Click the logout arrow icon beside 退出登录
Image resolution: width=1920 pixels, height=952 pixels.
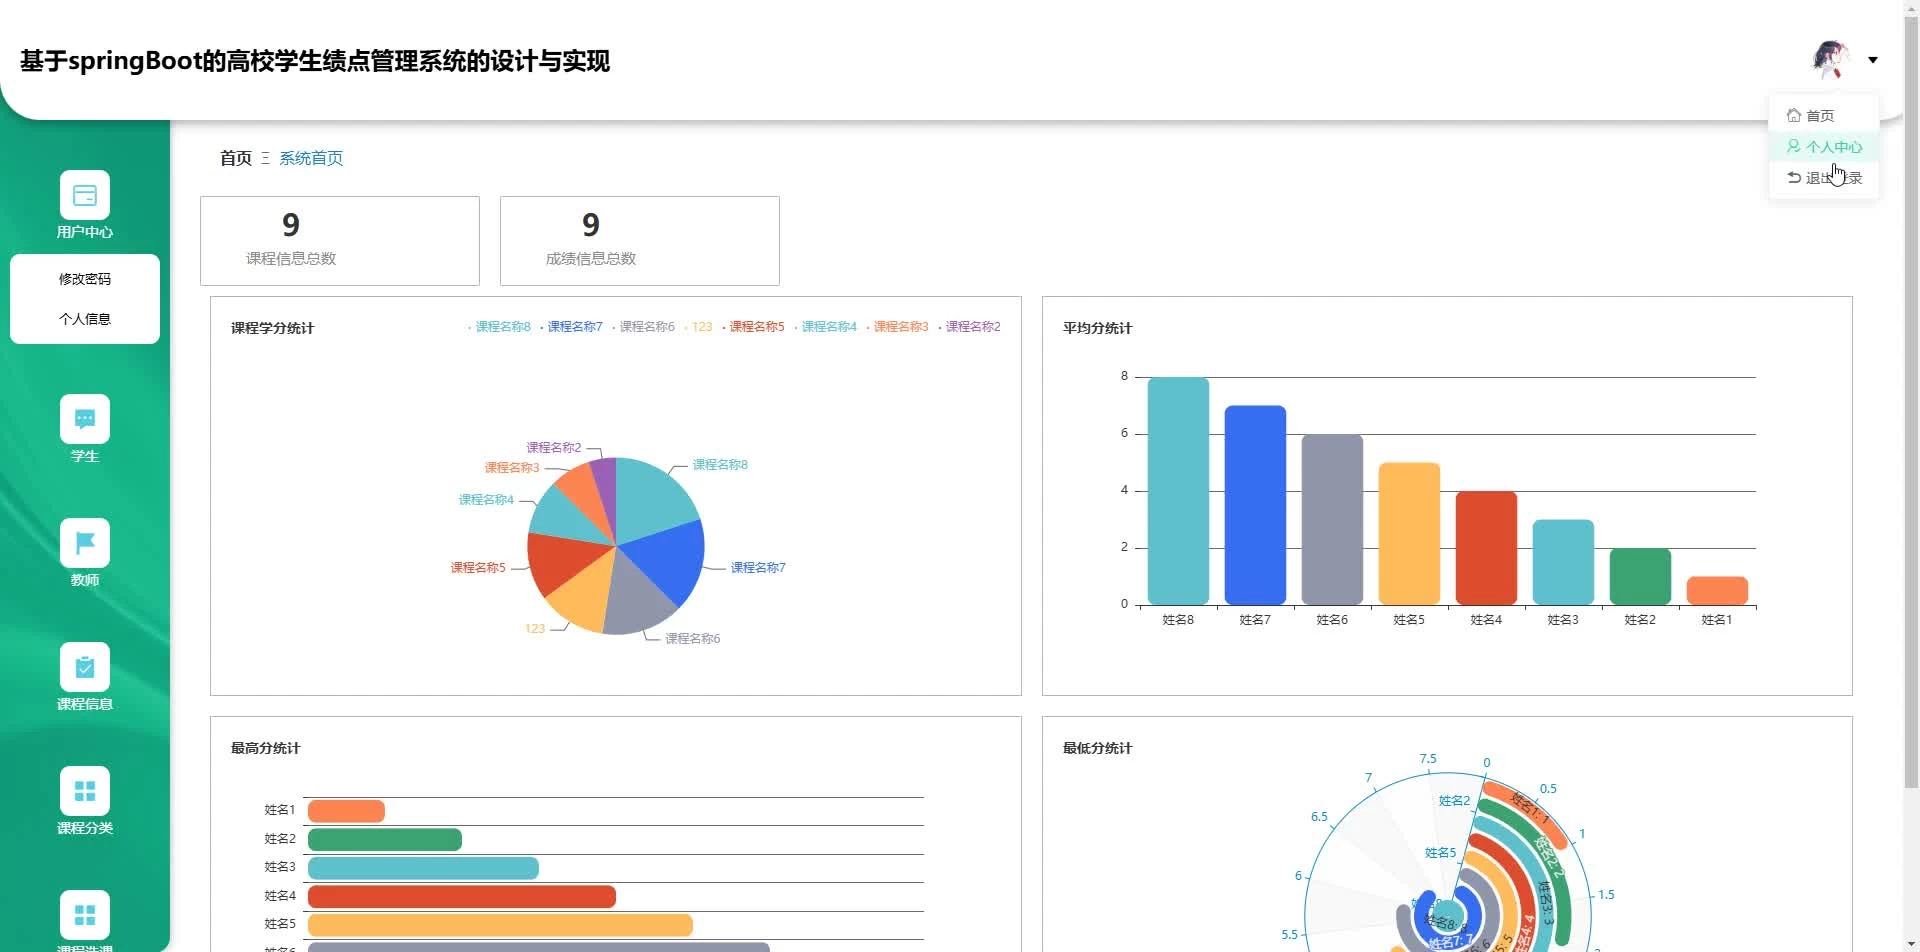coord(1794,177)
